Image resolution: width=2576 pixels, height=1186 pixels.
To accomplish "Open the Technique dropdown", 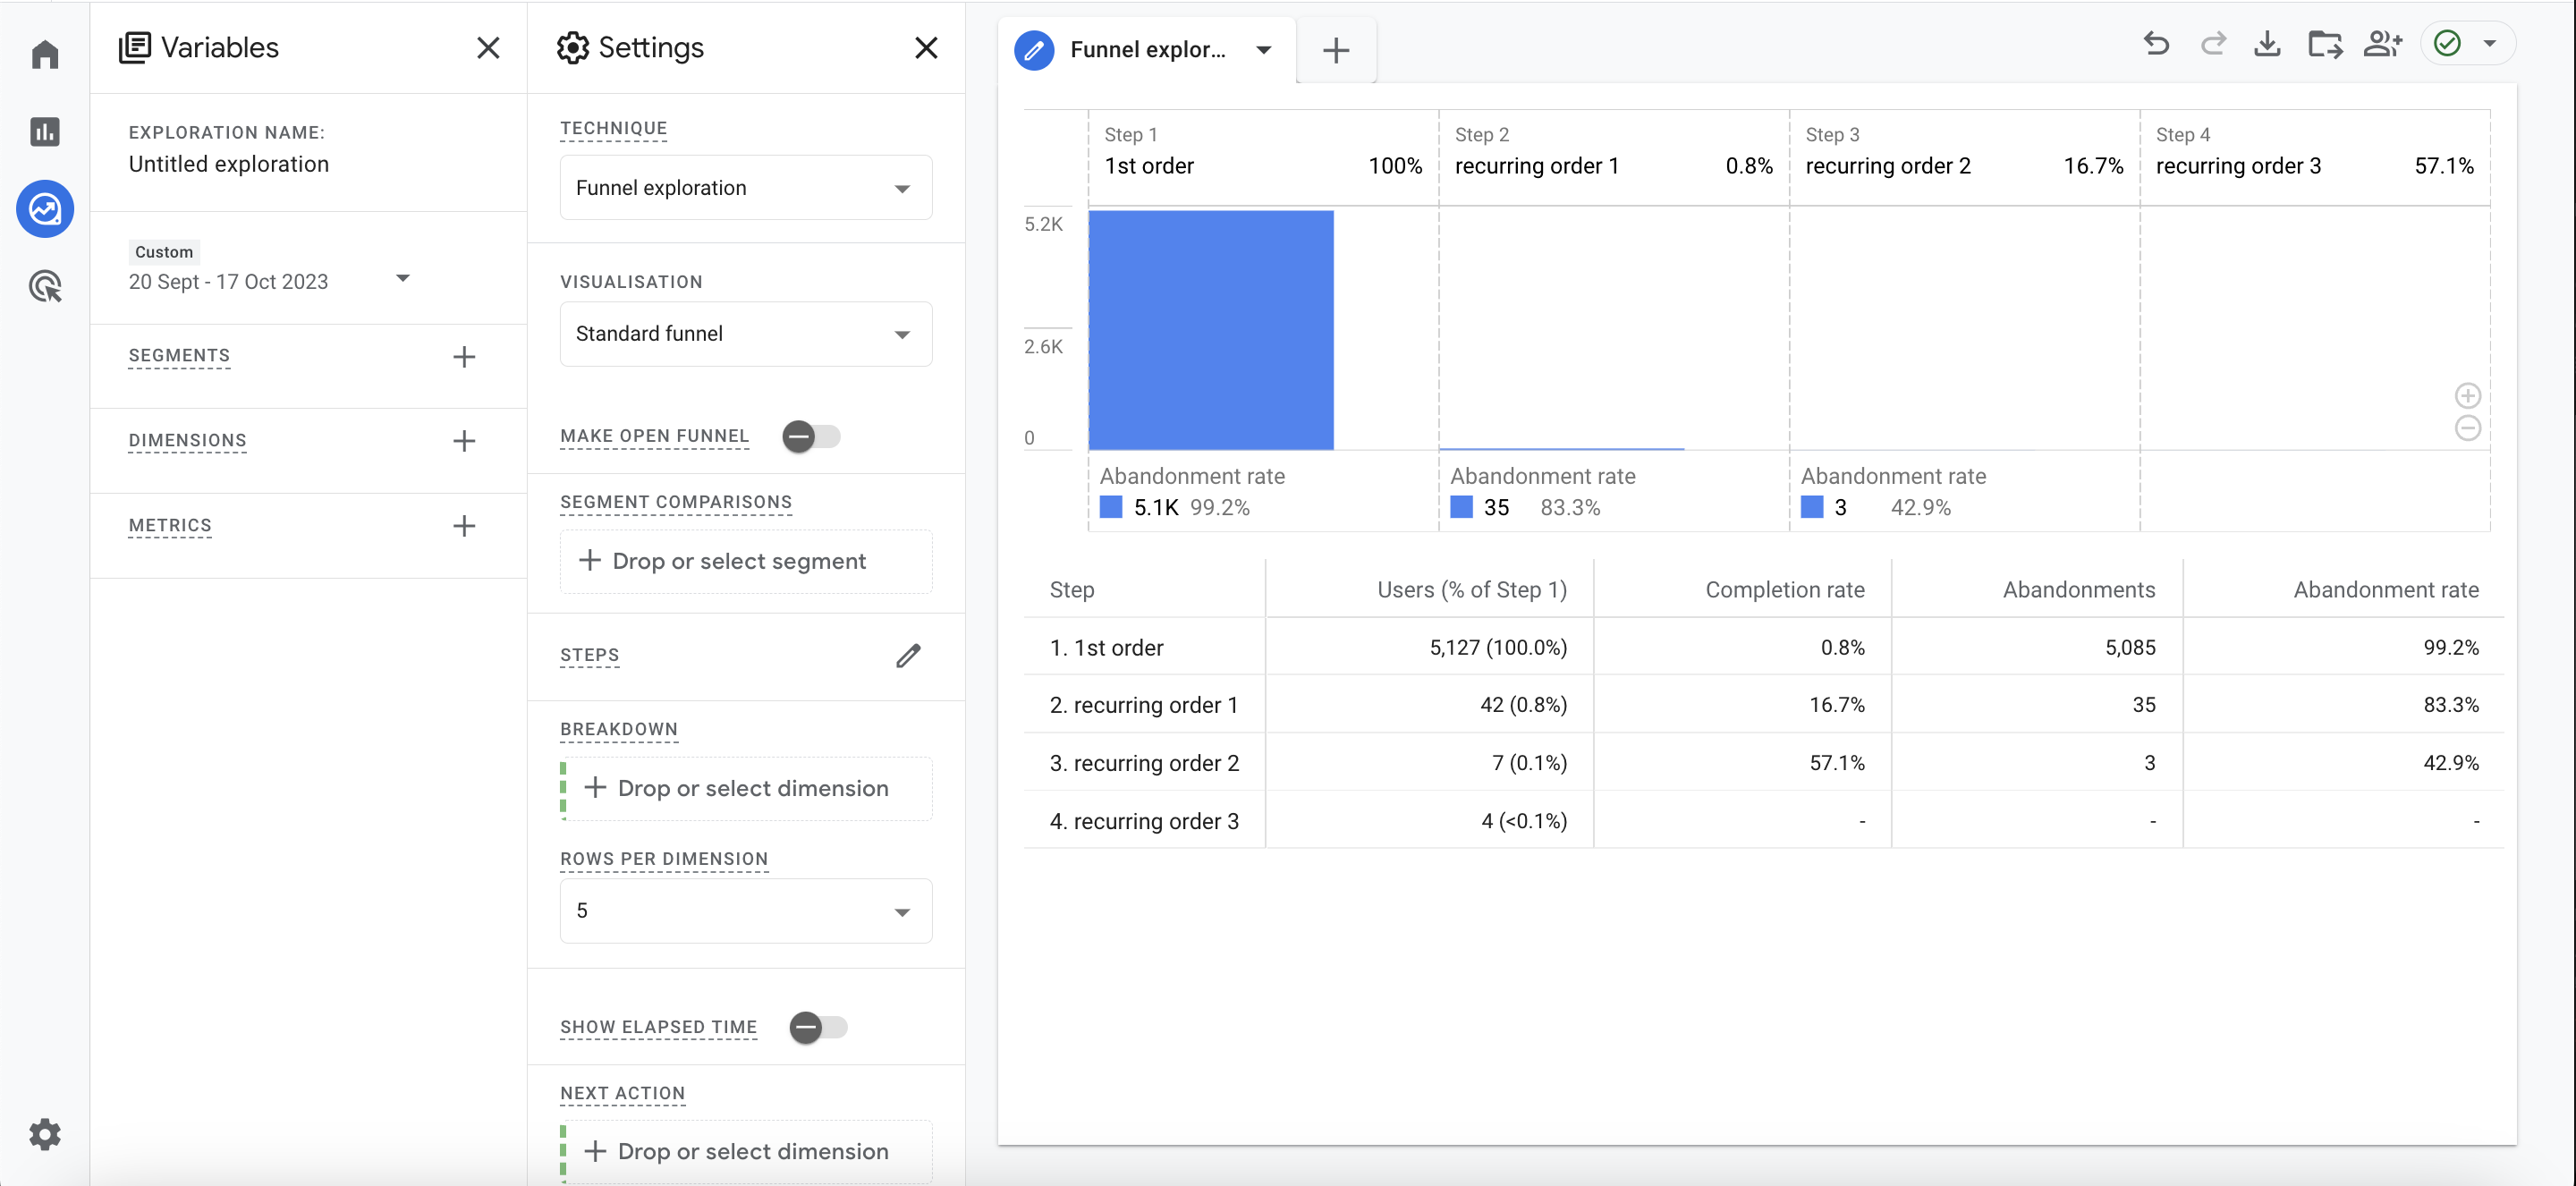I will click(x=746, y=188).
